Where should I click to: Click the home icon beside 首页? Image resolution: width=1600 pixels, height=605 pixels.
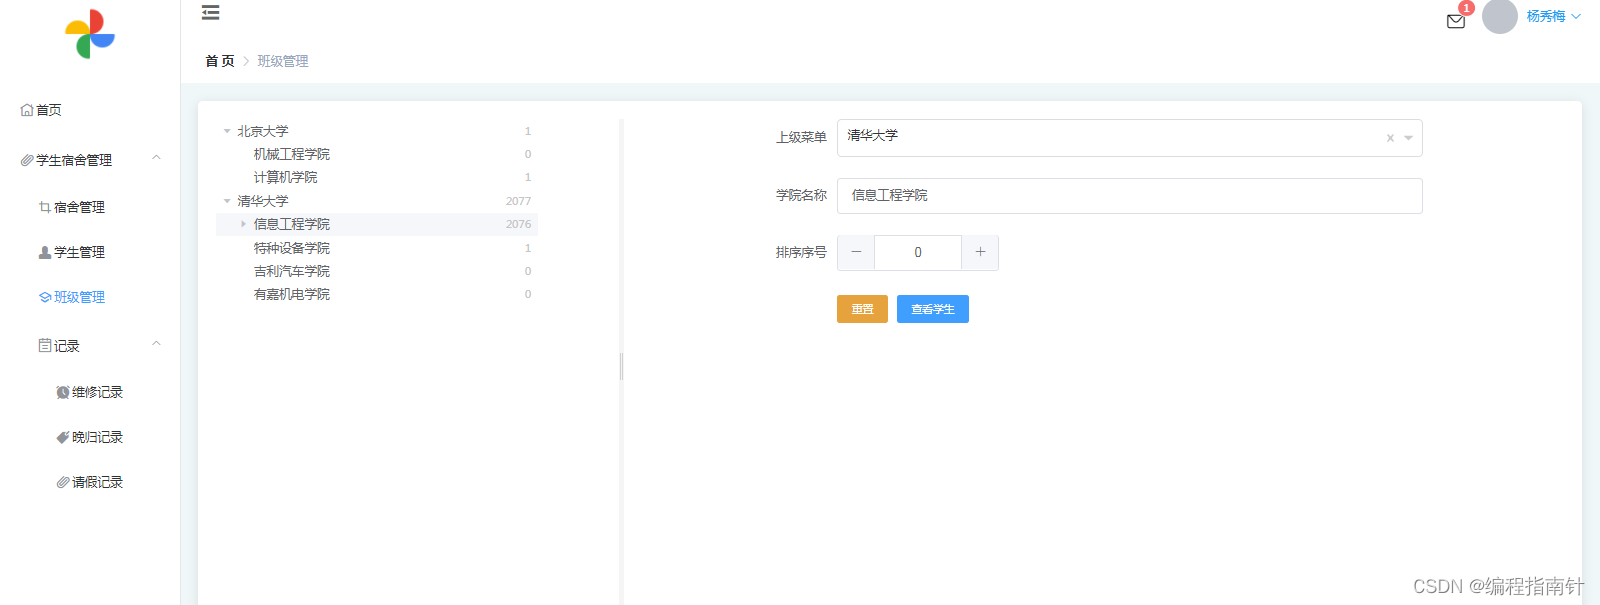[27, 110]
